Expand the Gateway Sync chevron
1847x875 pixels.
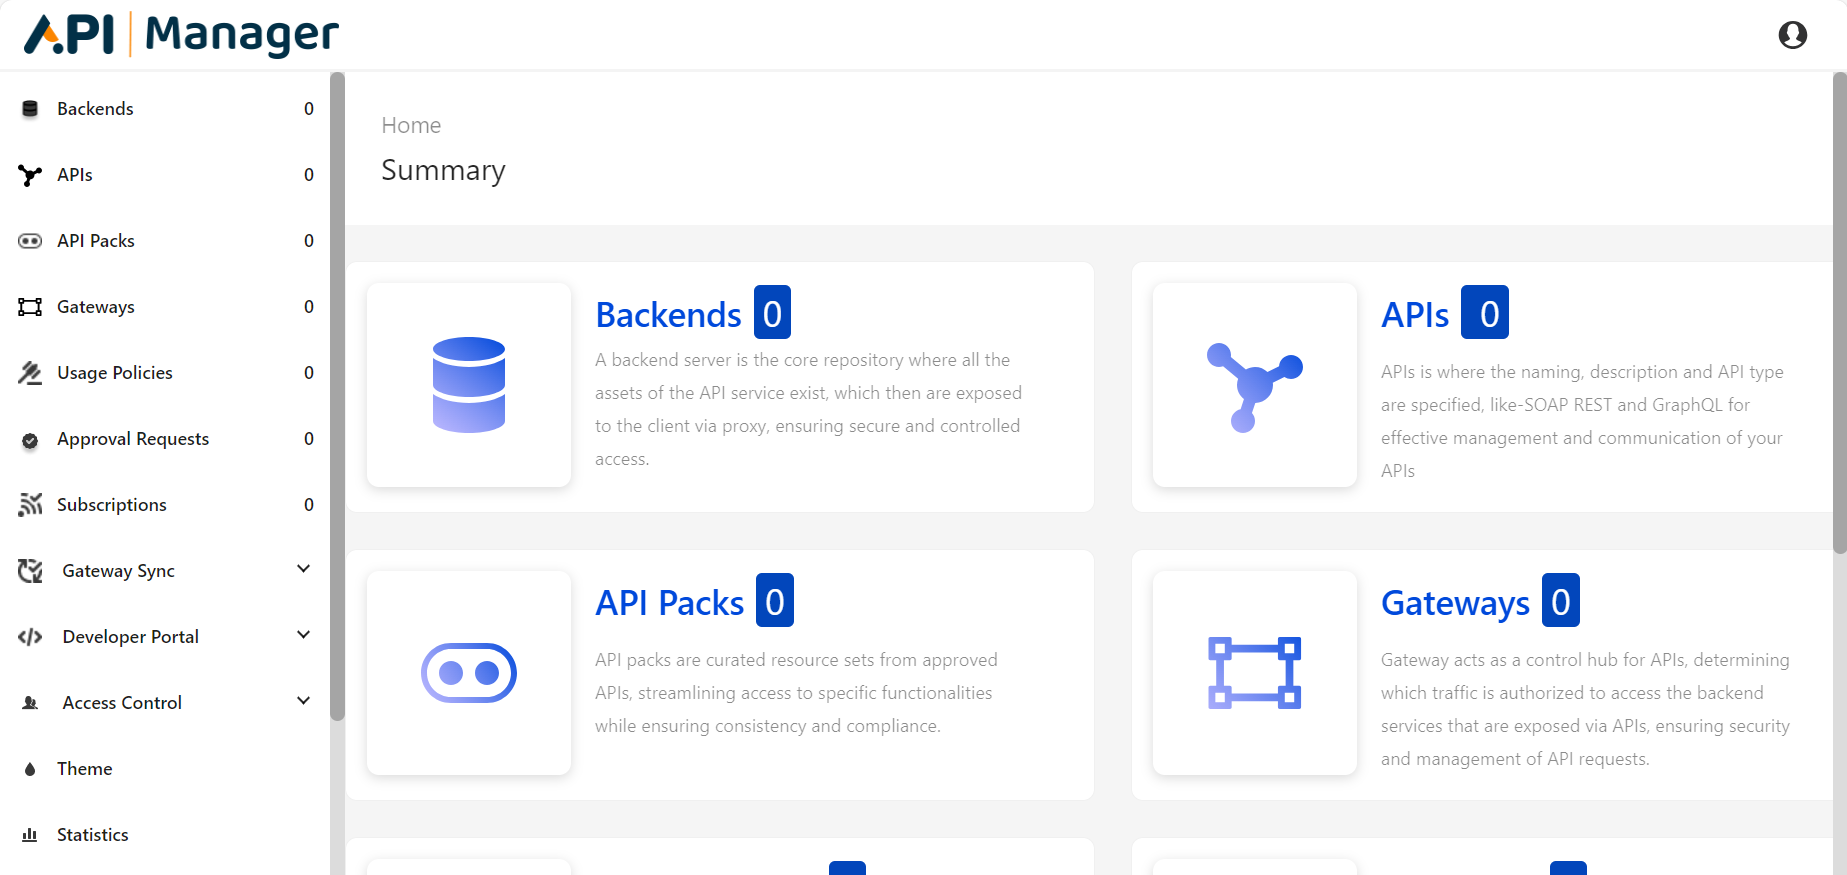click(x=304, y=569)
